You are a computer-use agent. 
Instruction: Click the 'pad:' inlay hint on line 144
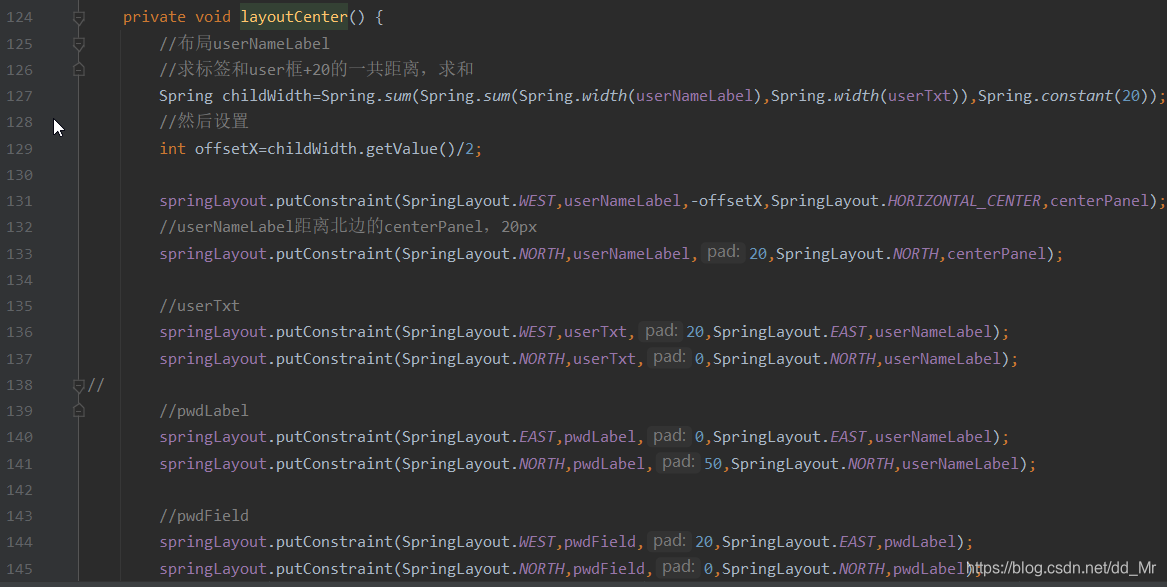[668, 541]
